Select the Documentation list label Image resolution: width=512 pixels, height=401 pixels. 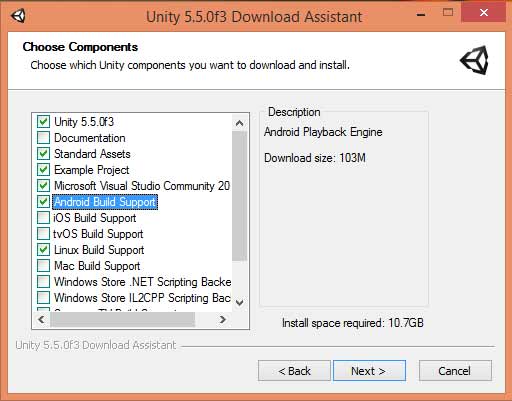[x=90, y=138]
